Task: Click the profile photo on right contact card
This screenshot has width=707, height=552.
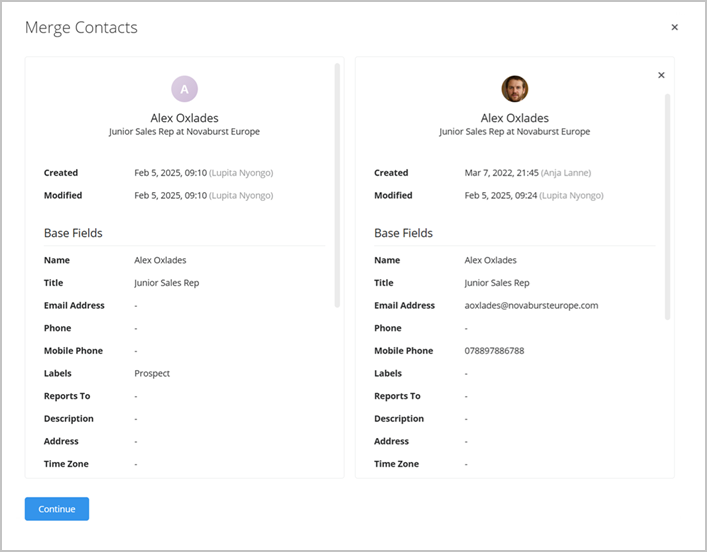Action: click(514, 89)
